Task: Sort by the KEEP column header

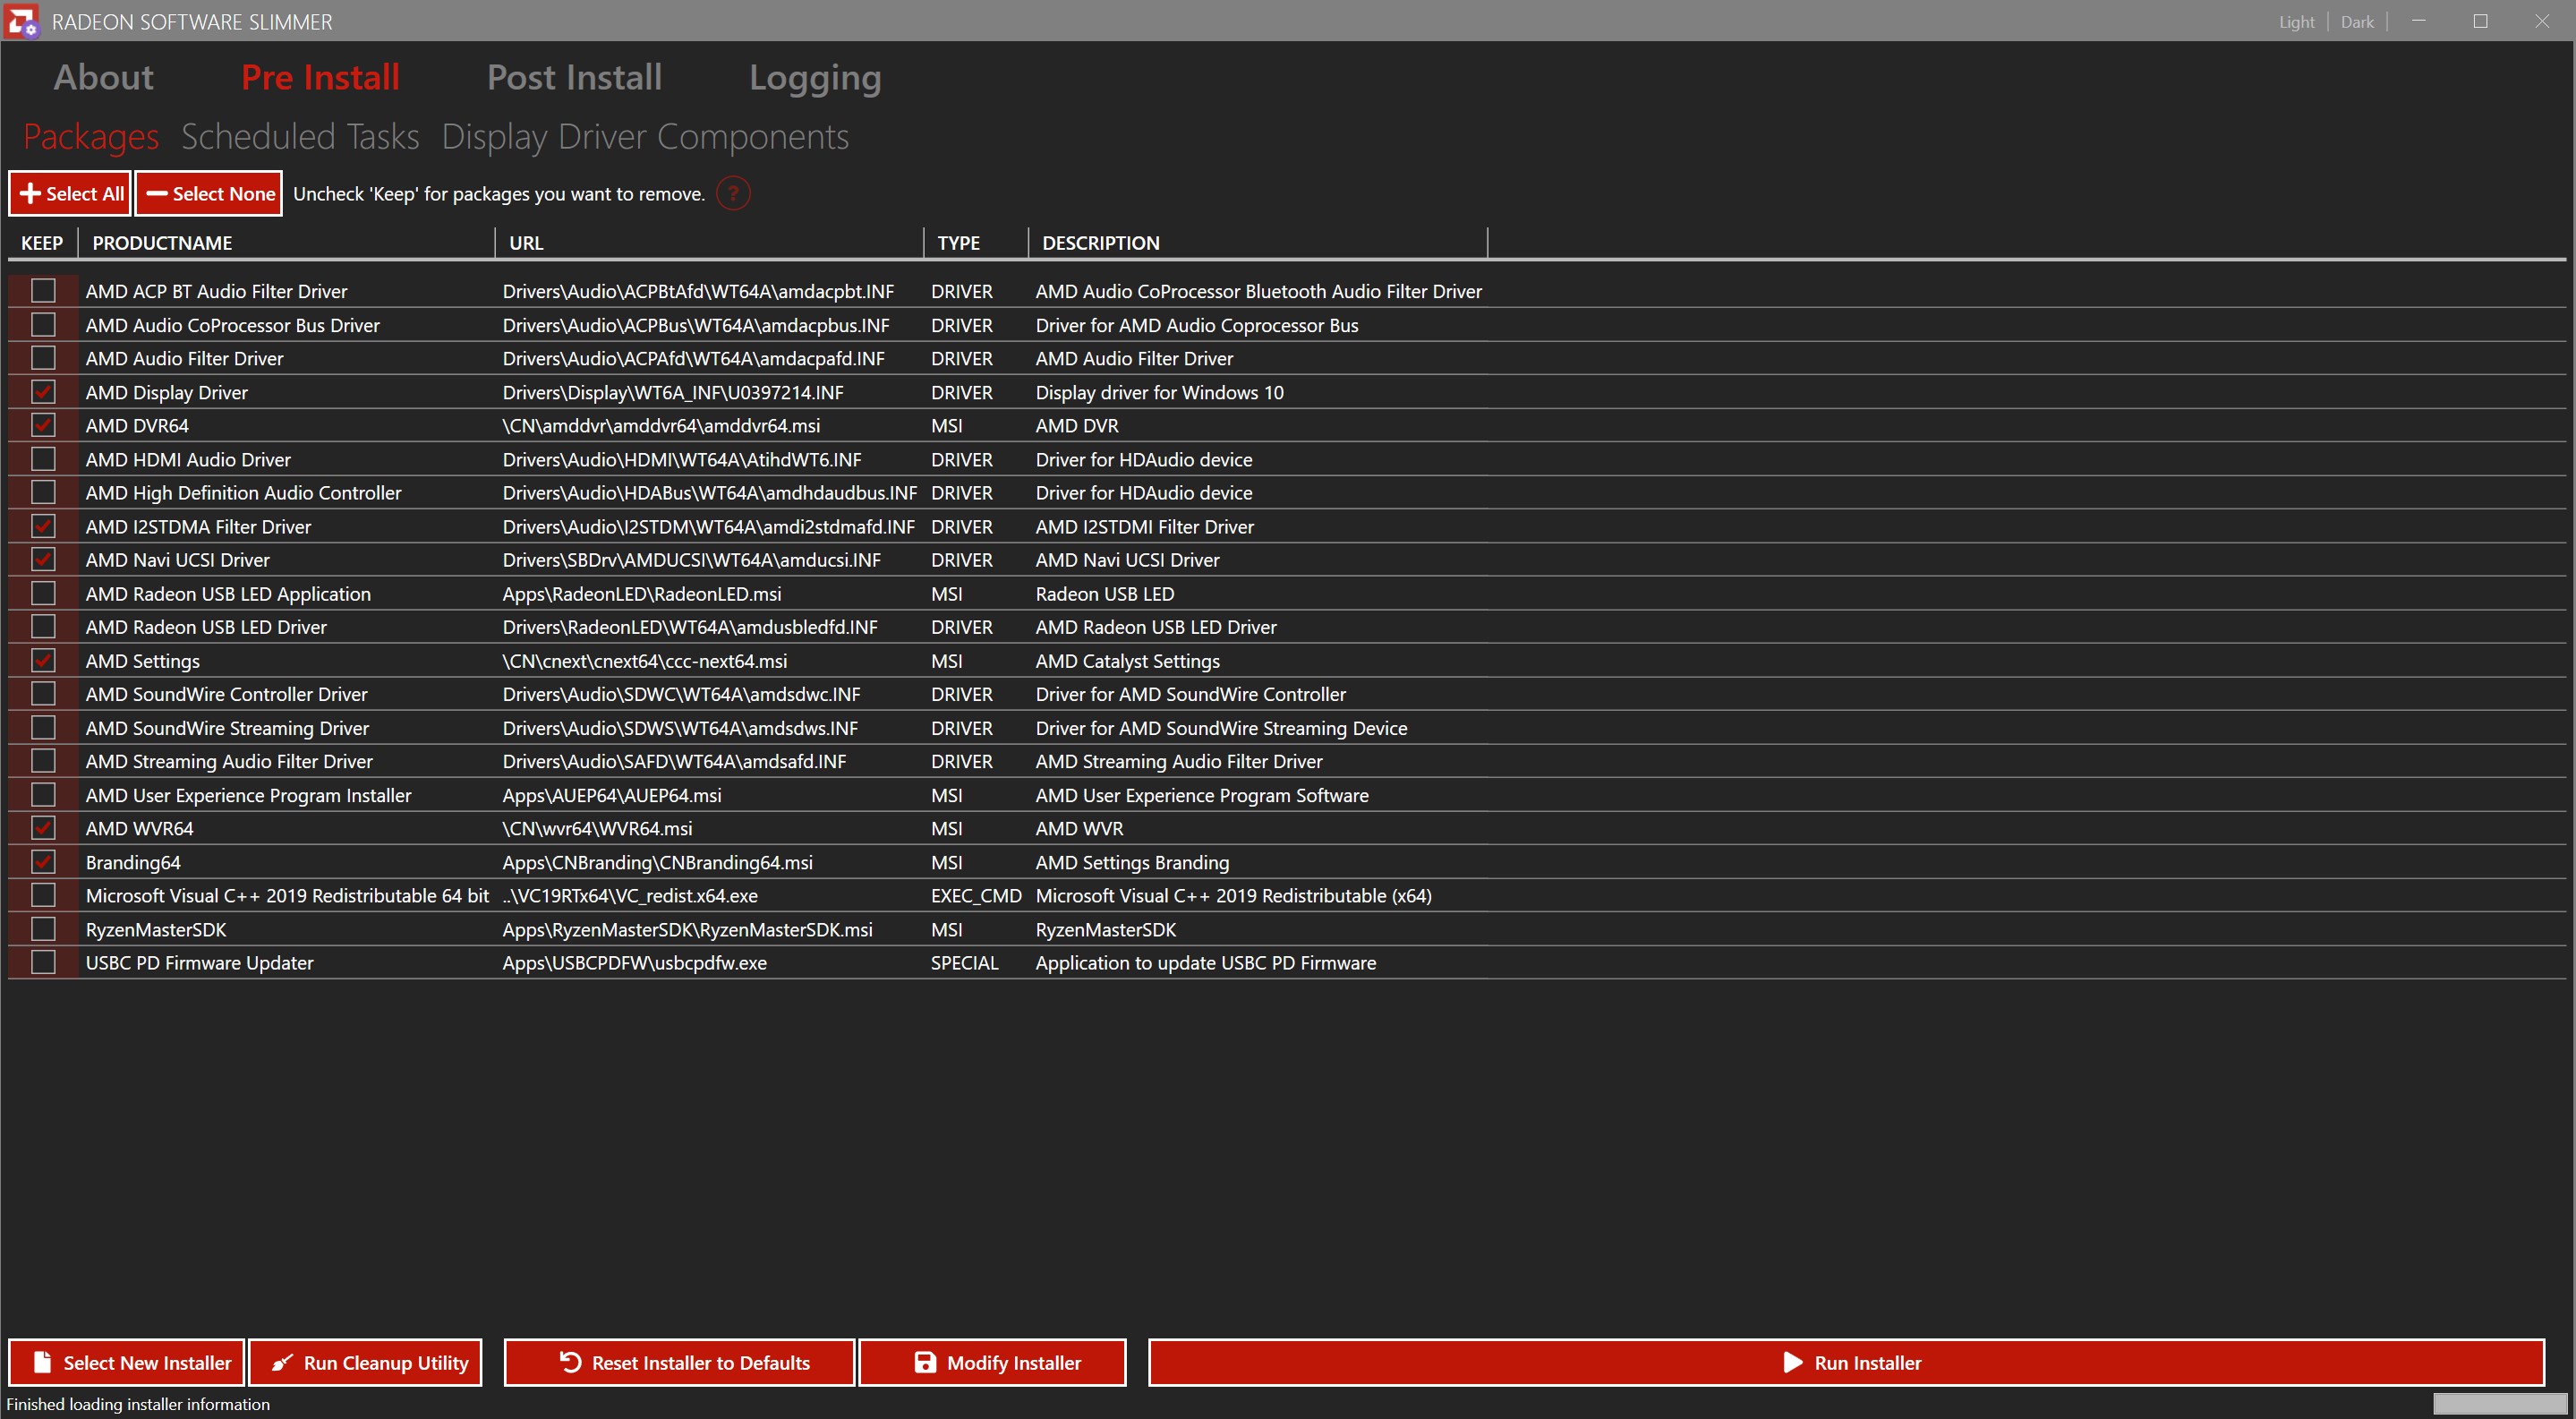Action: (x=42, y=243)
